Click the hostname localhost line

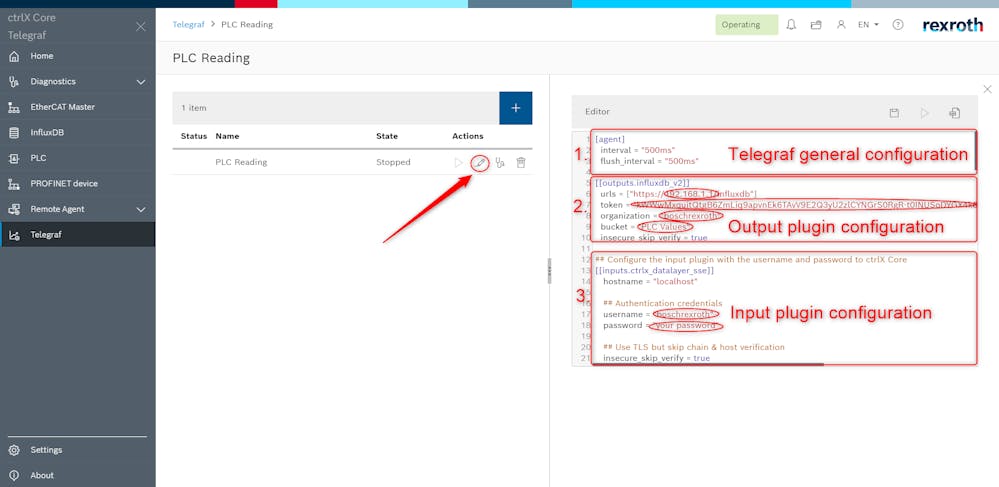(x=650, y=281)
